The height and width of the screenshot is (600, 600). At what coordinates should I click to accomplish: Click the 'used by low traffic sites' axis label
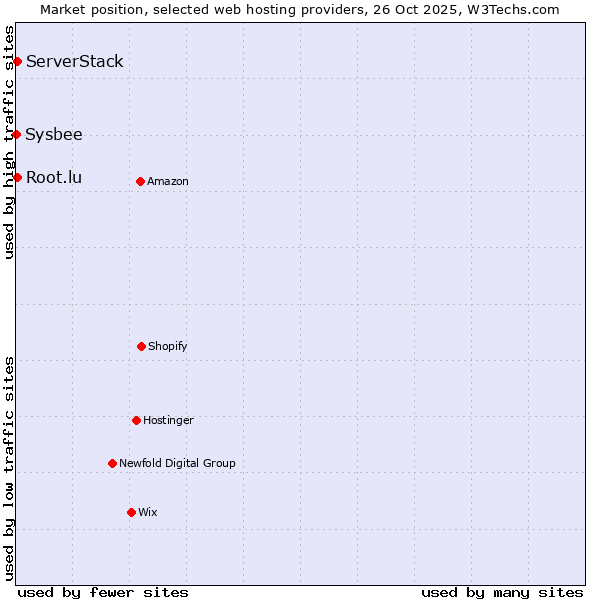pos(9,468)
